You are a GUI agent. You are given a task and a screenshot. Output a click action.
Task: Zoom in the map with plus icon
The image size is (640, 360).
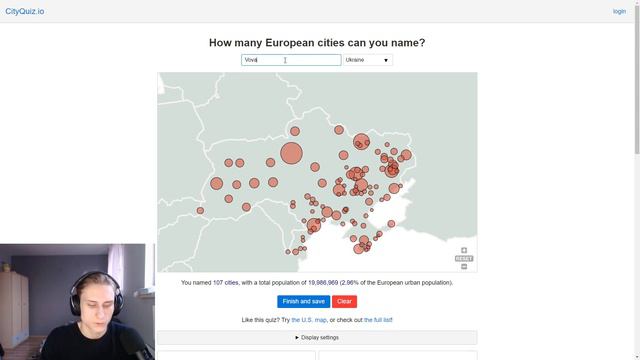(464, 250)
